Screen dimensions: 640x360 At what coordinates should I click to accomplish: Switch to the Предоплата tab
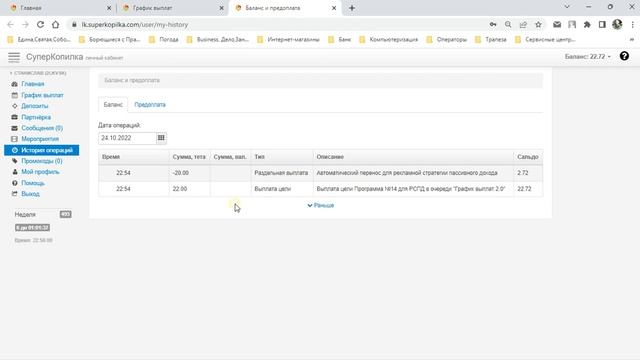150,105
